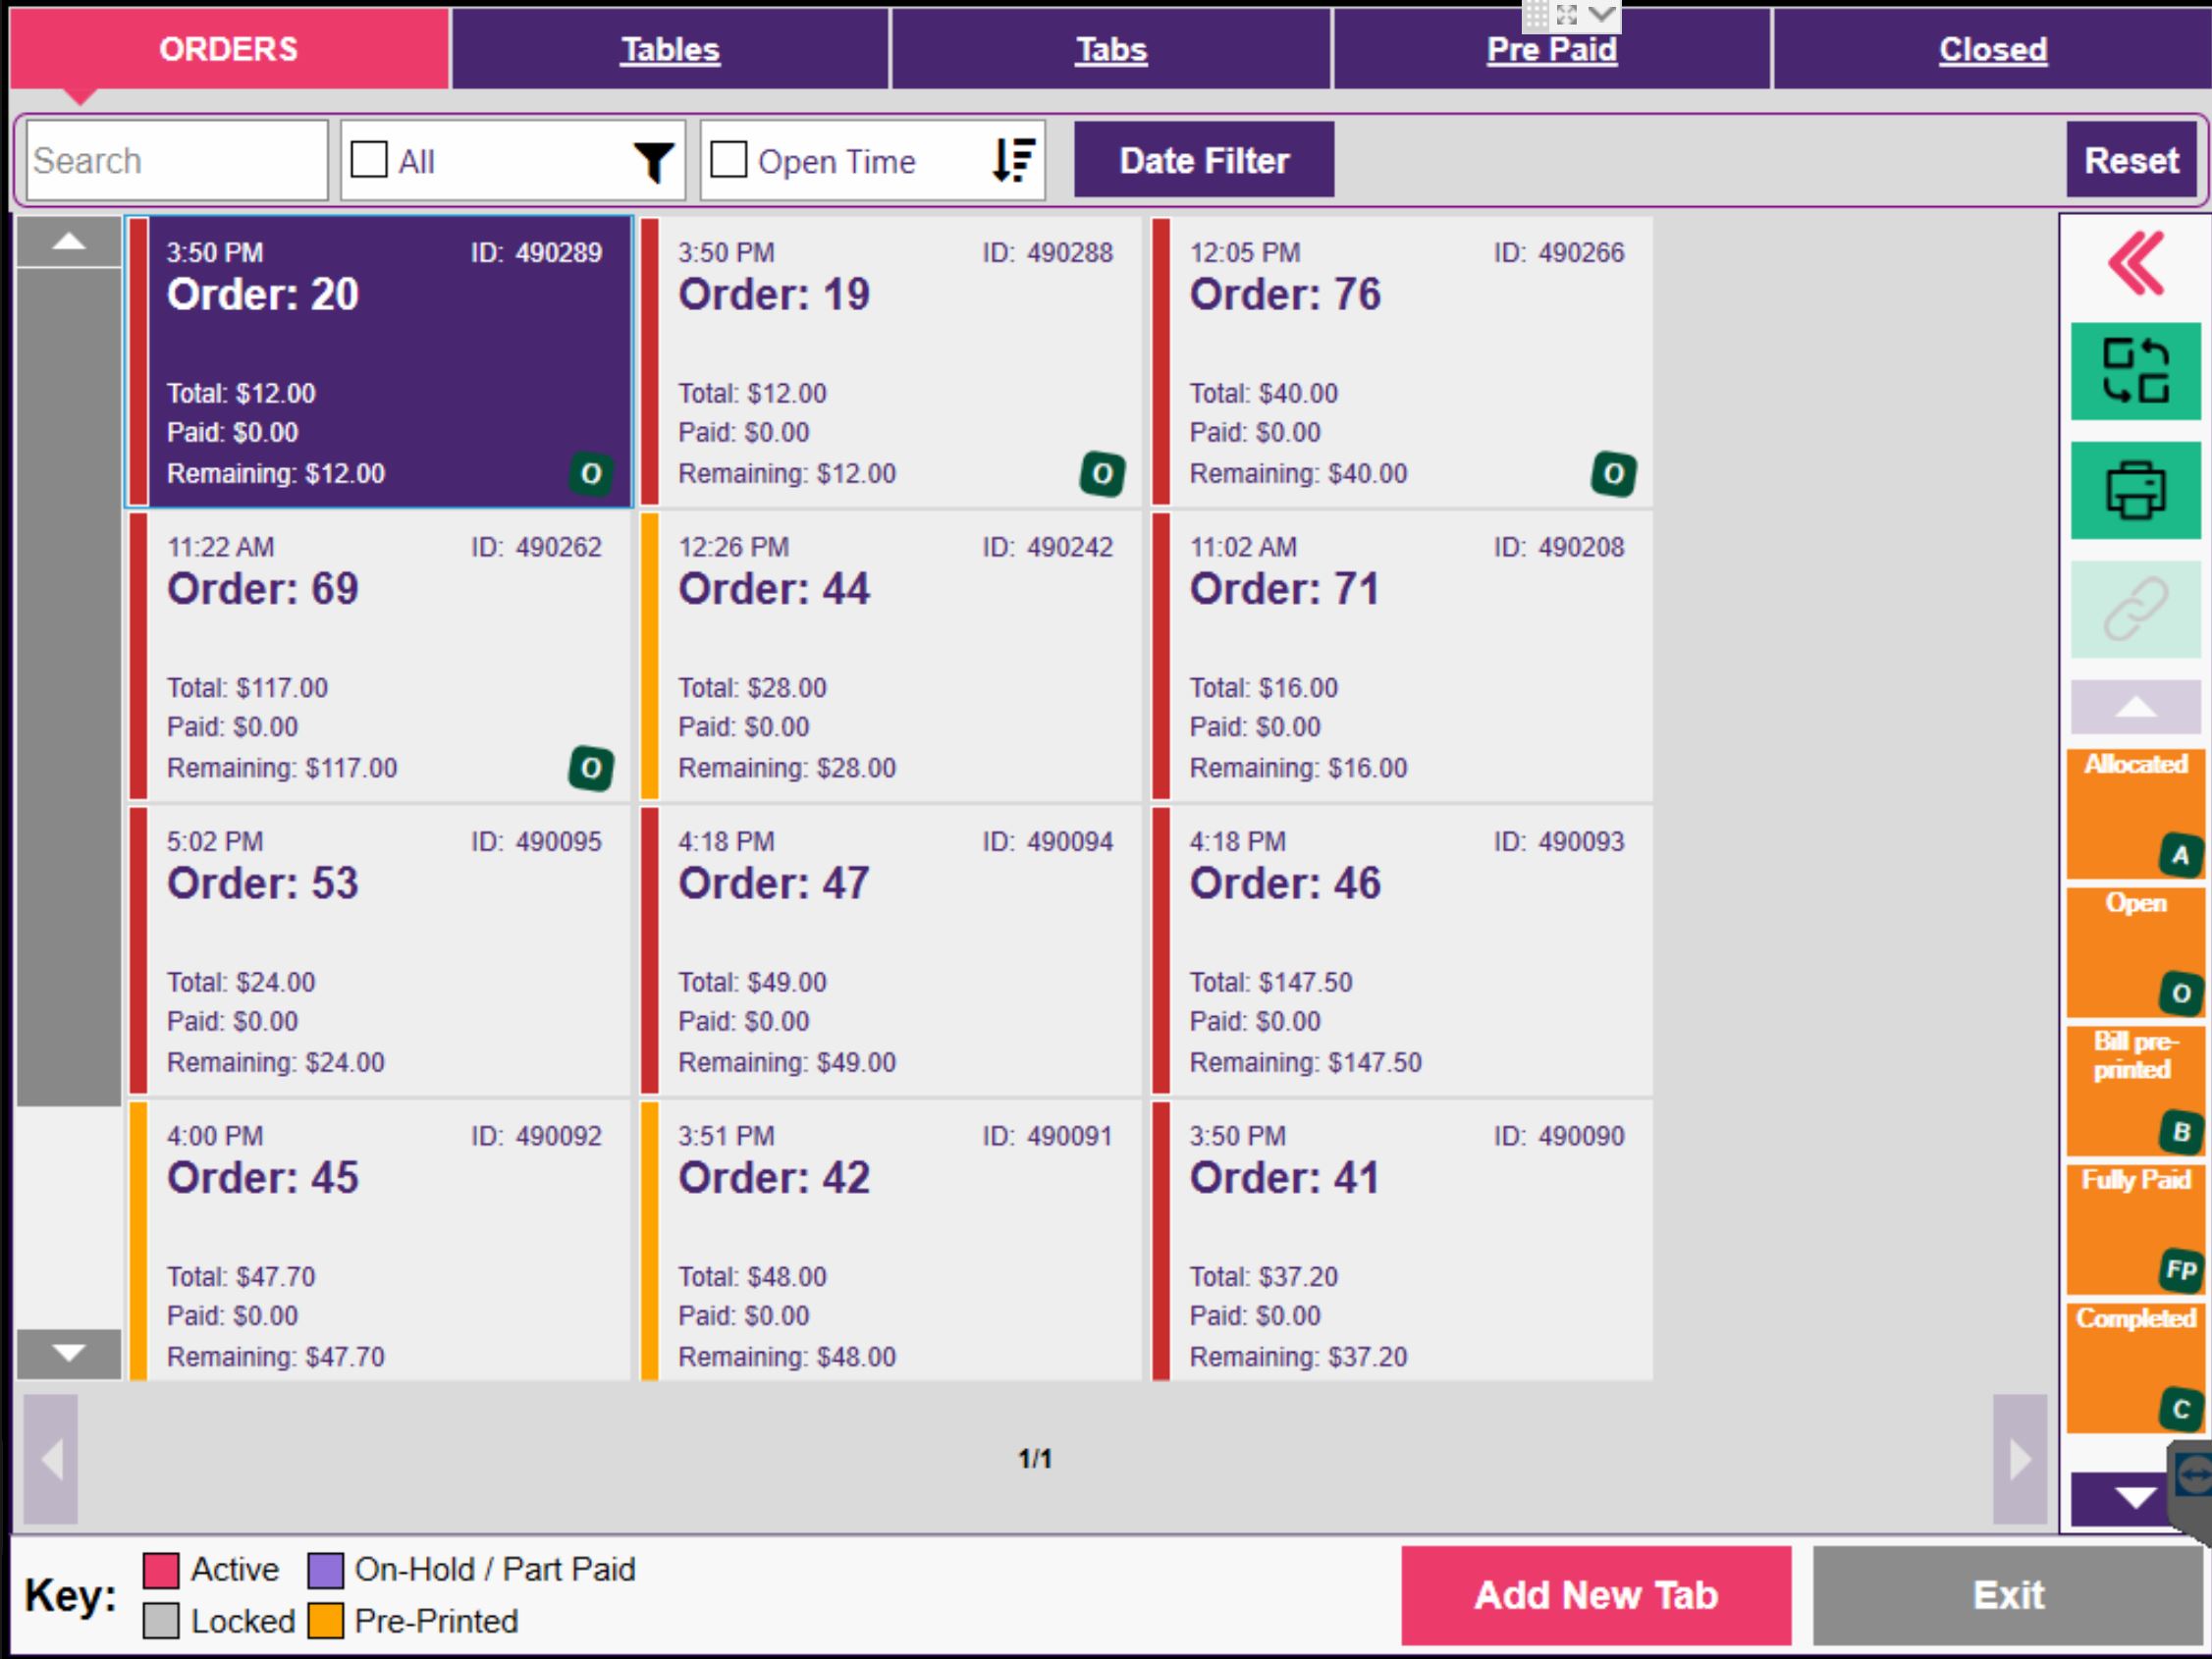Open the Date Filter

(1204, 160)
